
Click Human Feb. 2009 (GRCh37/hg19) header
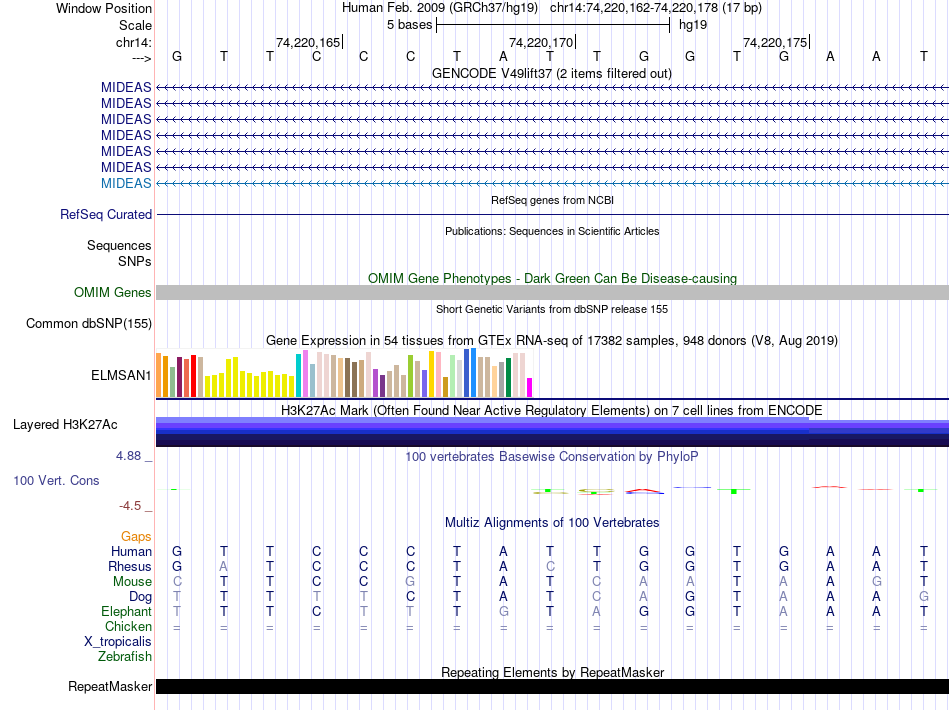pyautogui.click(x=440, y=8)
